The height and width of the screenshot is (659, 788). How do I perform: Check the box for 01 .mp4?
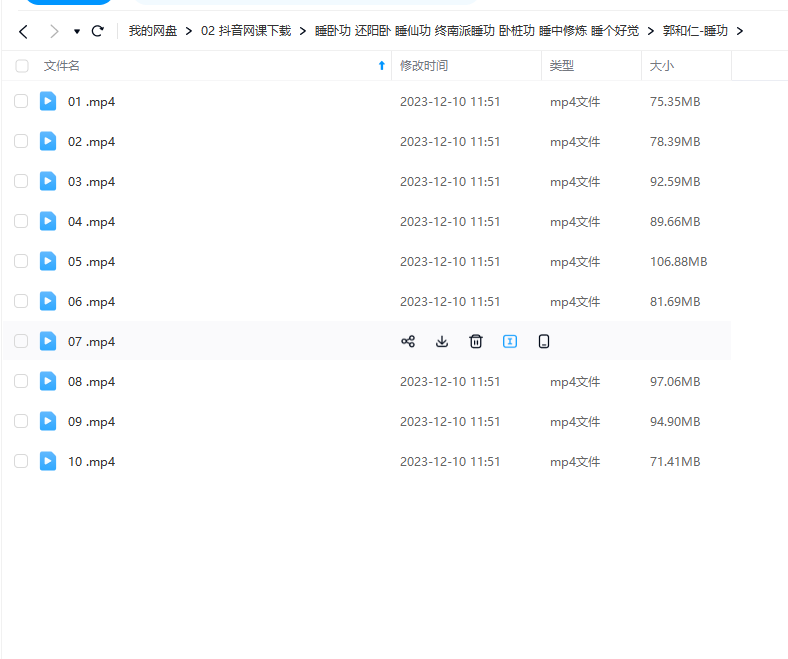click(x=21, y=101)
